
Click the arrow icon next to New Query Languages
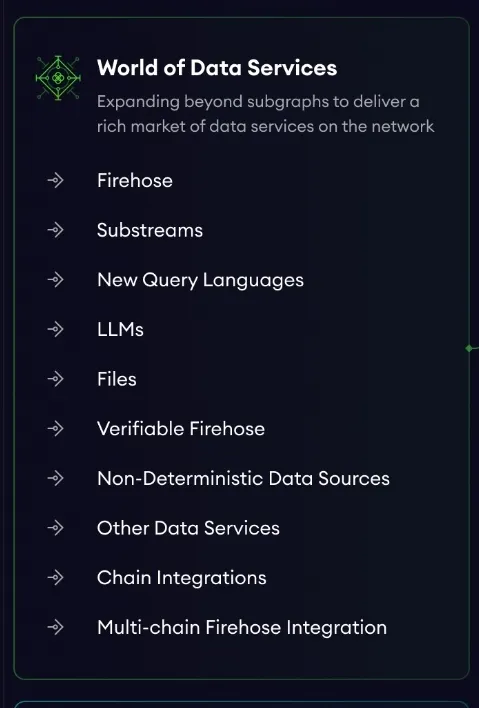[x=56, y=279]
